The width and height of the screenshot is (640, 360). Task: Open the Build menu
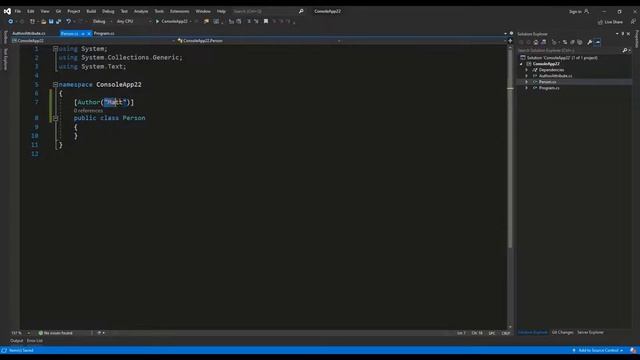[x=91, y=11]
